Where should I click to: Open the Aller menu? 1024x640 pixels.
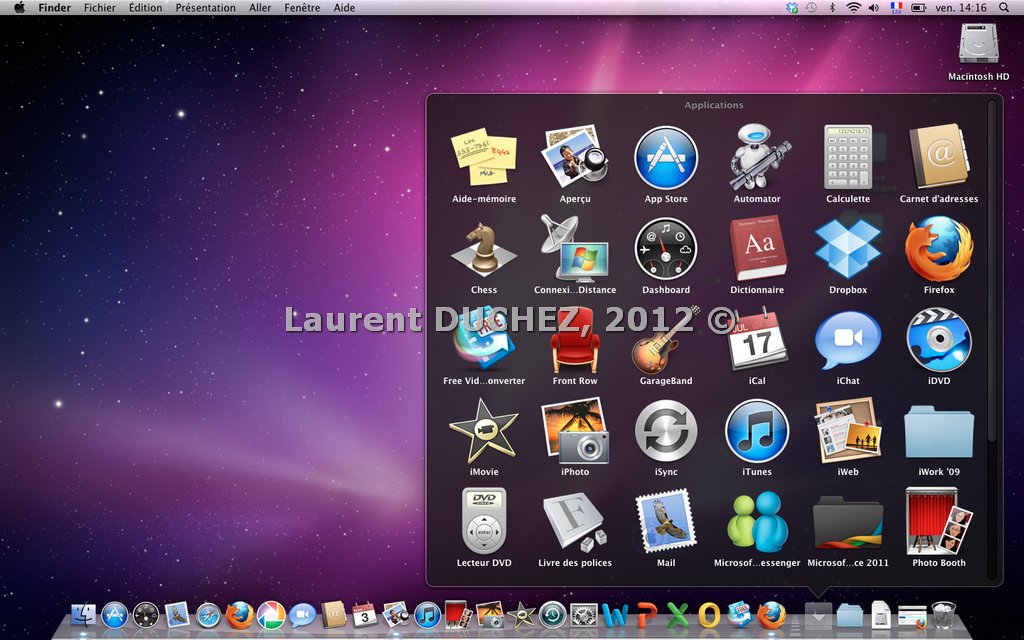coord(260,8)
